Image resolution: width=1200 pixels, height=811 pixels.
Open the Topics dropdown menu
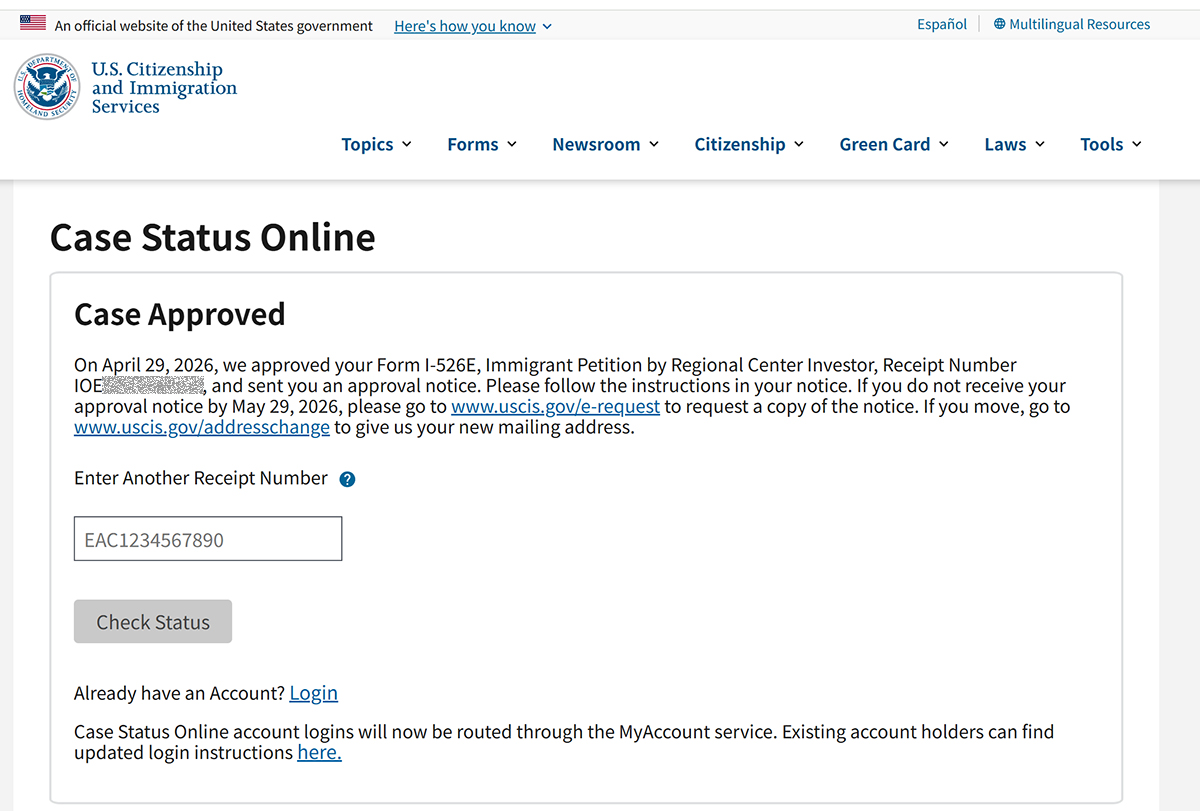pyautogui.click(x=377, y=144)
